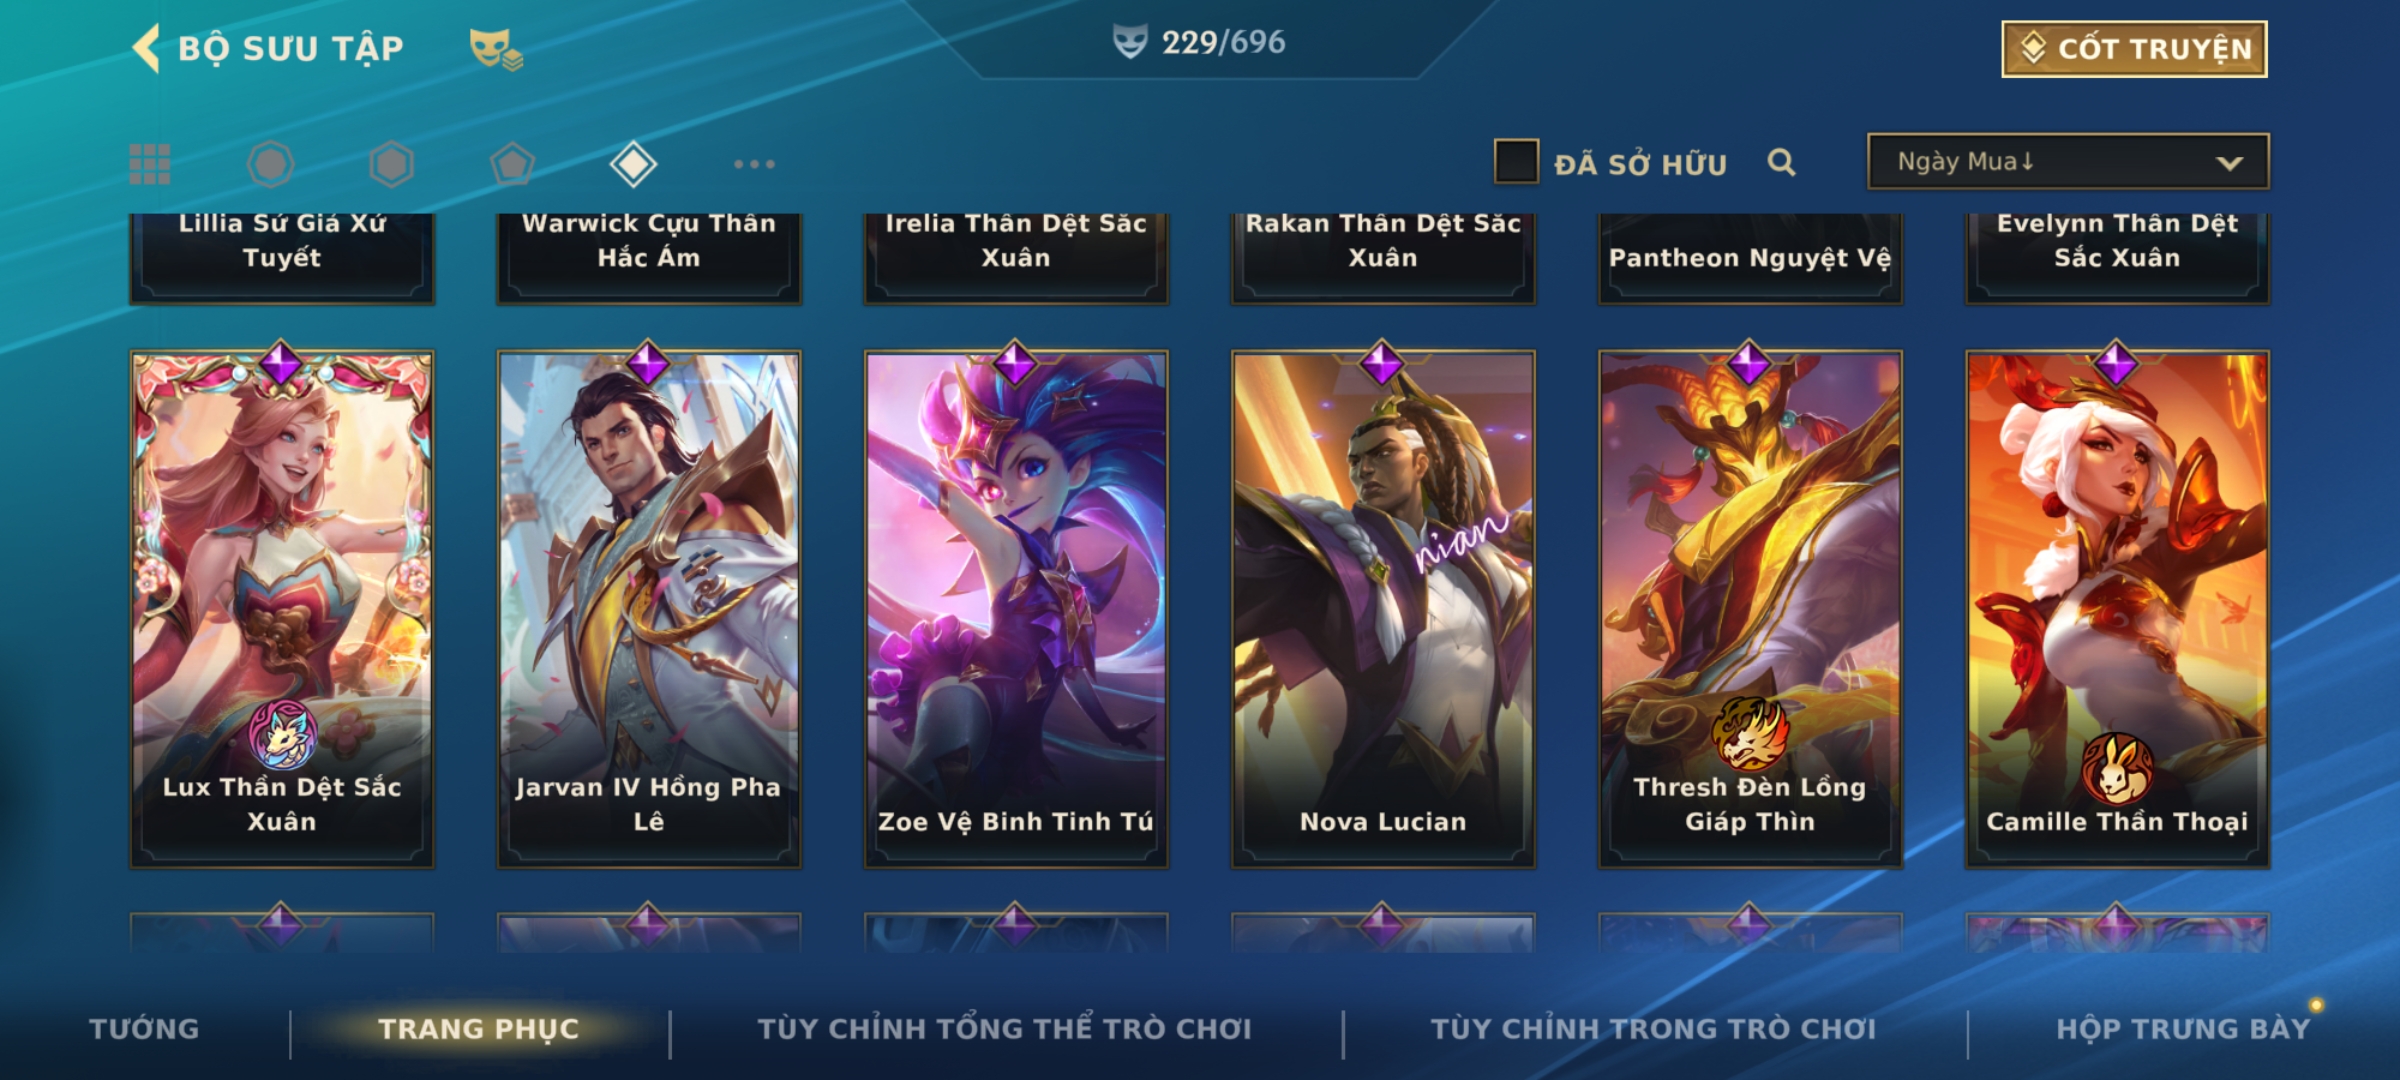Viewport: 2400px width, 1080px height.
Task: Open the mask and coins skin shop icon
Action: (x=496, y=49)
